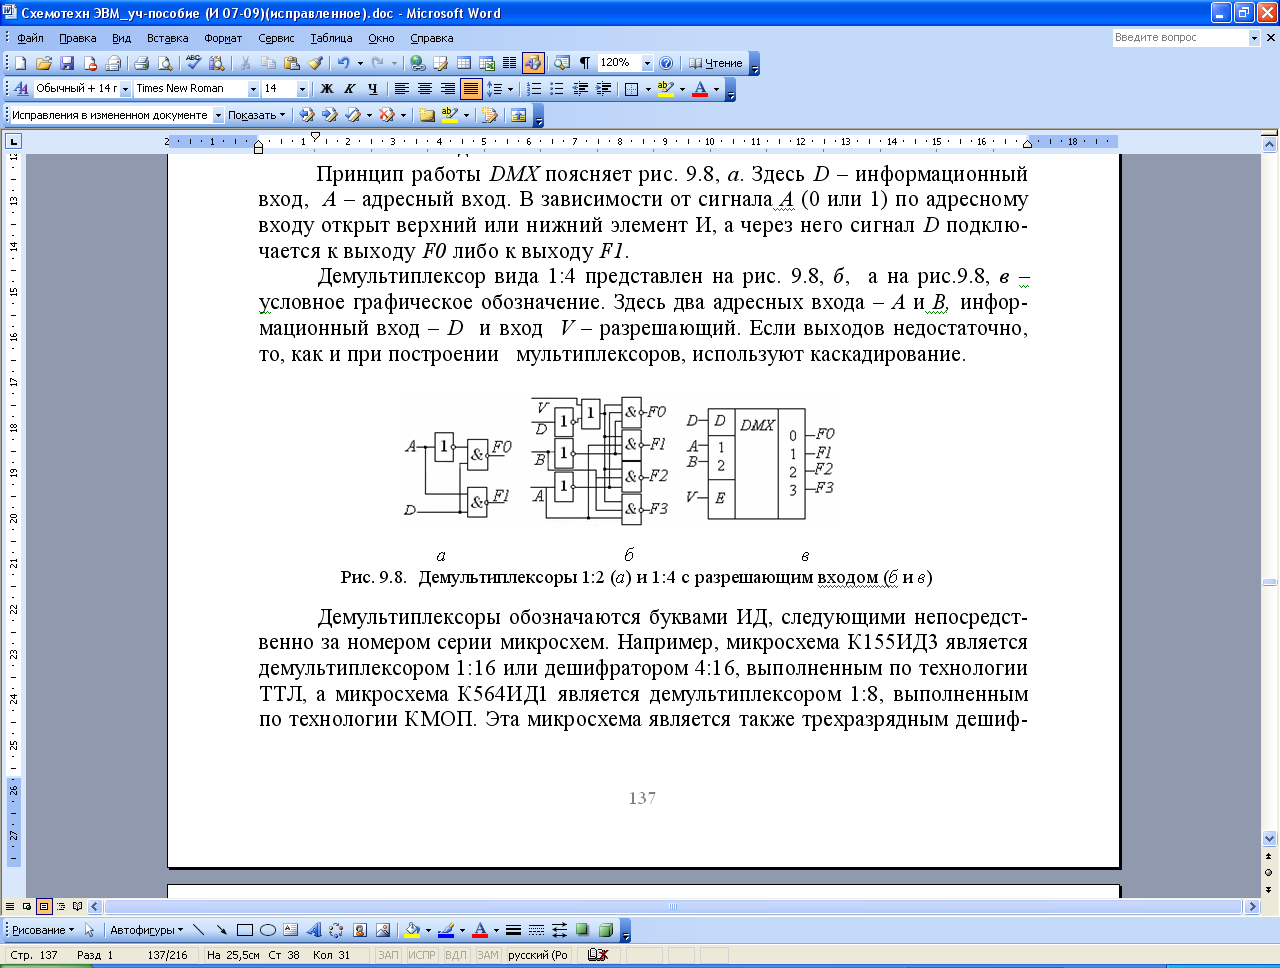This screenshot has width=1280, height=968.
Task: Undo the last action
Action: pos(343,63)
